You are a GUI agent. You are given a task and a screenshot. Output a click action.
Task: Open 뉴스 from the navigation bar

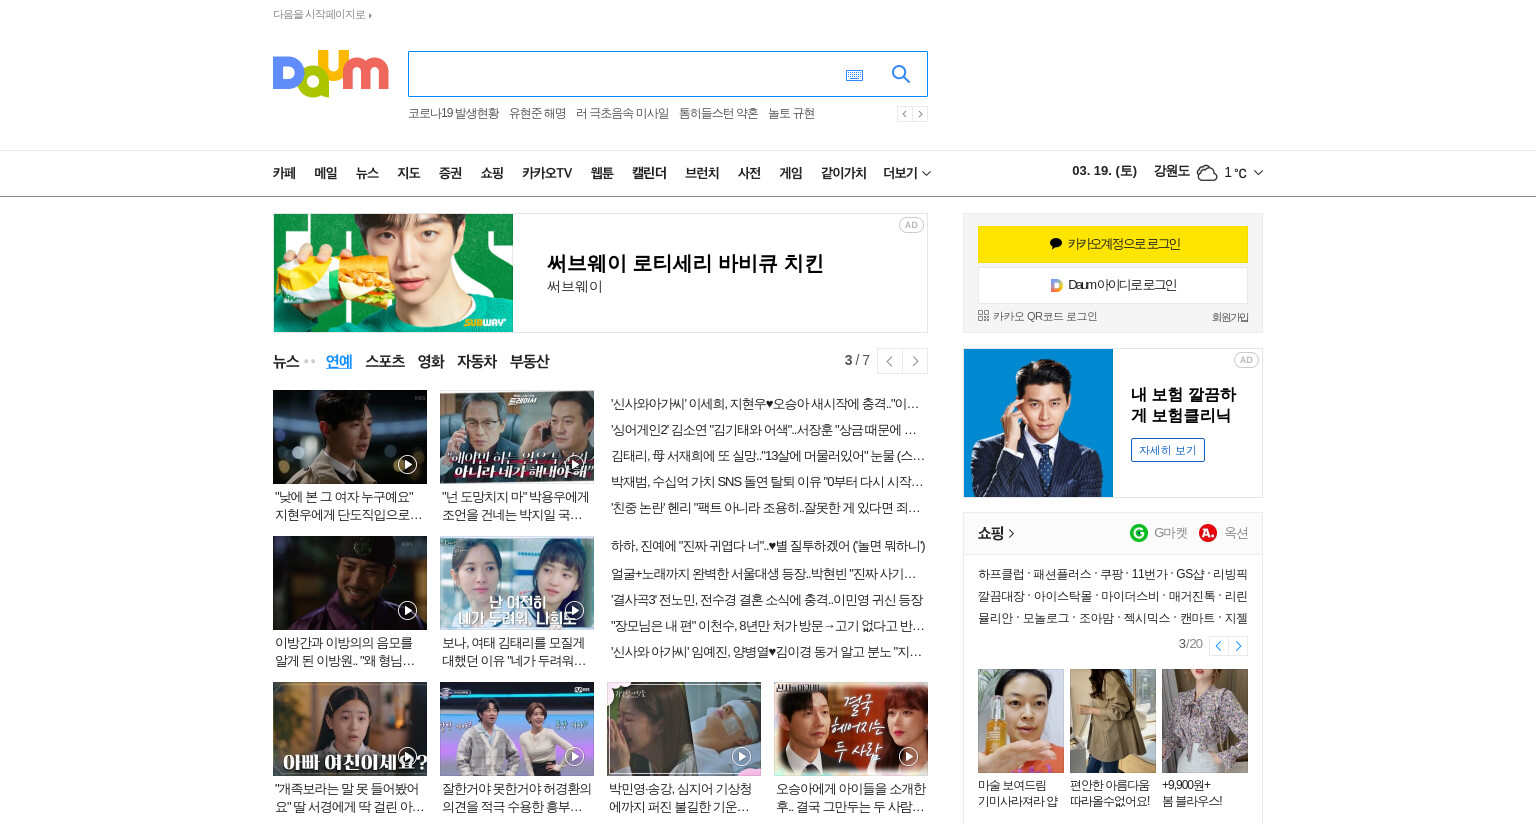point(367,173)
